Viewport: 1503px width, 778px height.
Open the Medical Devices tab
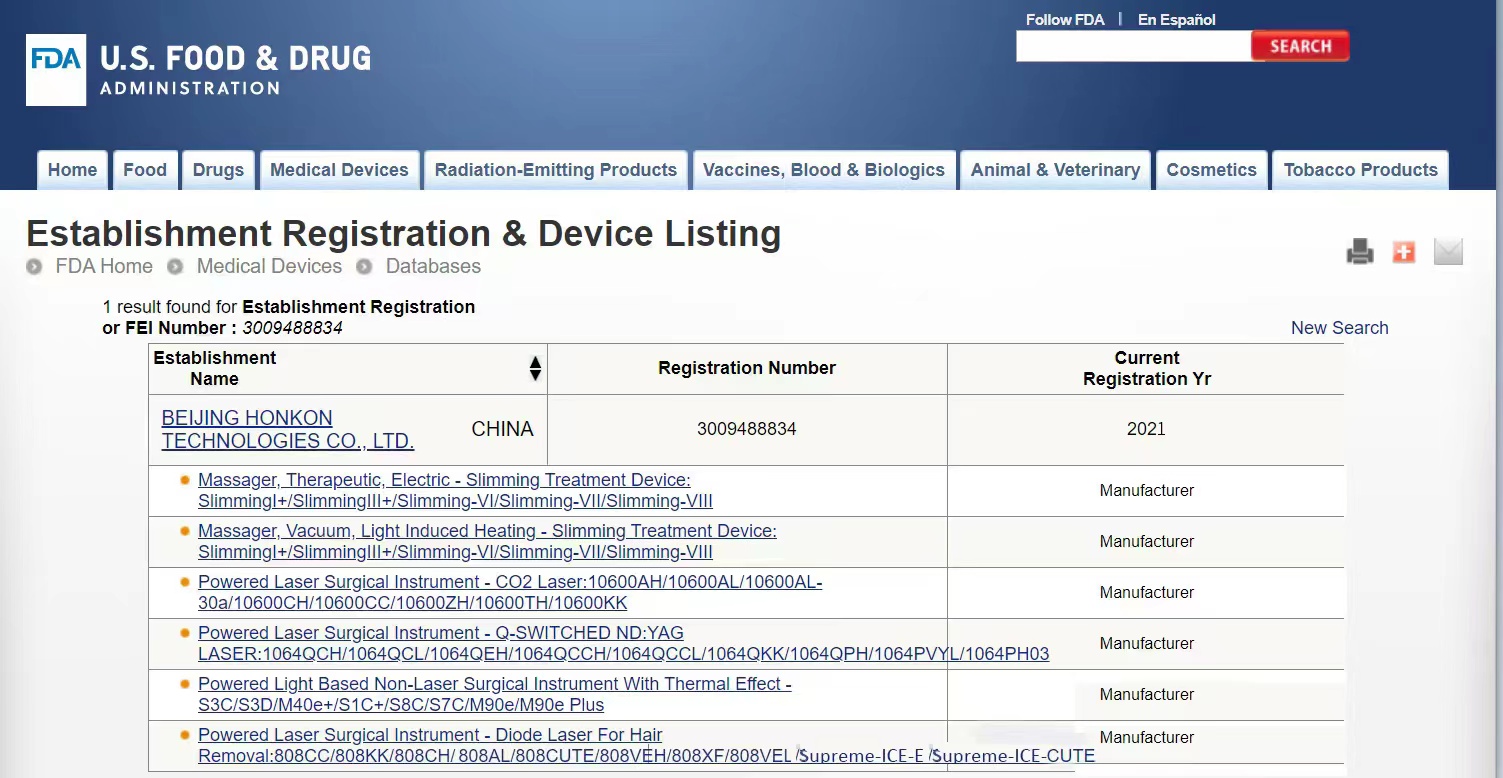coord(339,170)
